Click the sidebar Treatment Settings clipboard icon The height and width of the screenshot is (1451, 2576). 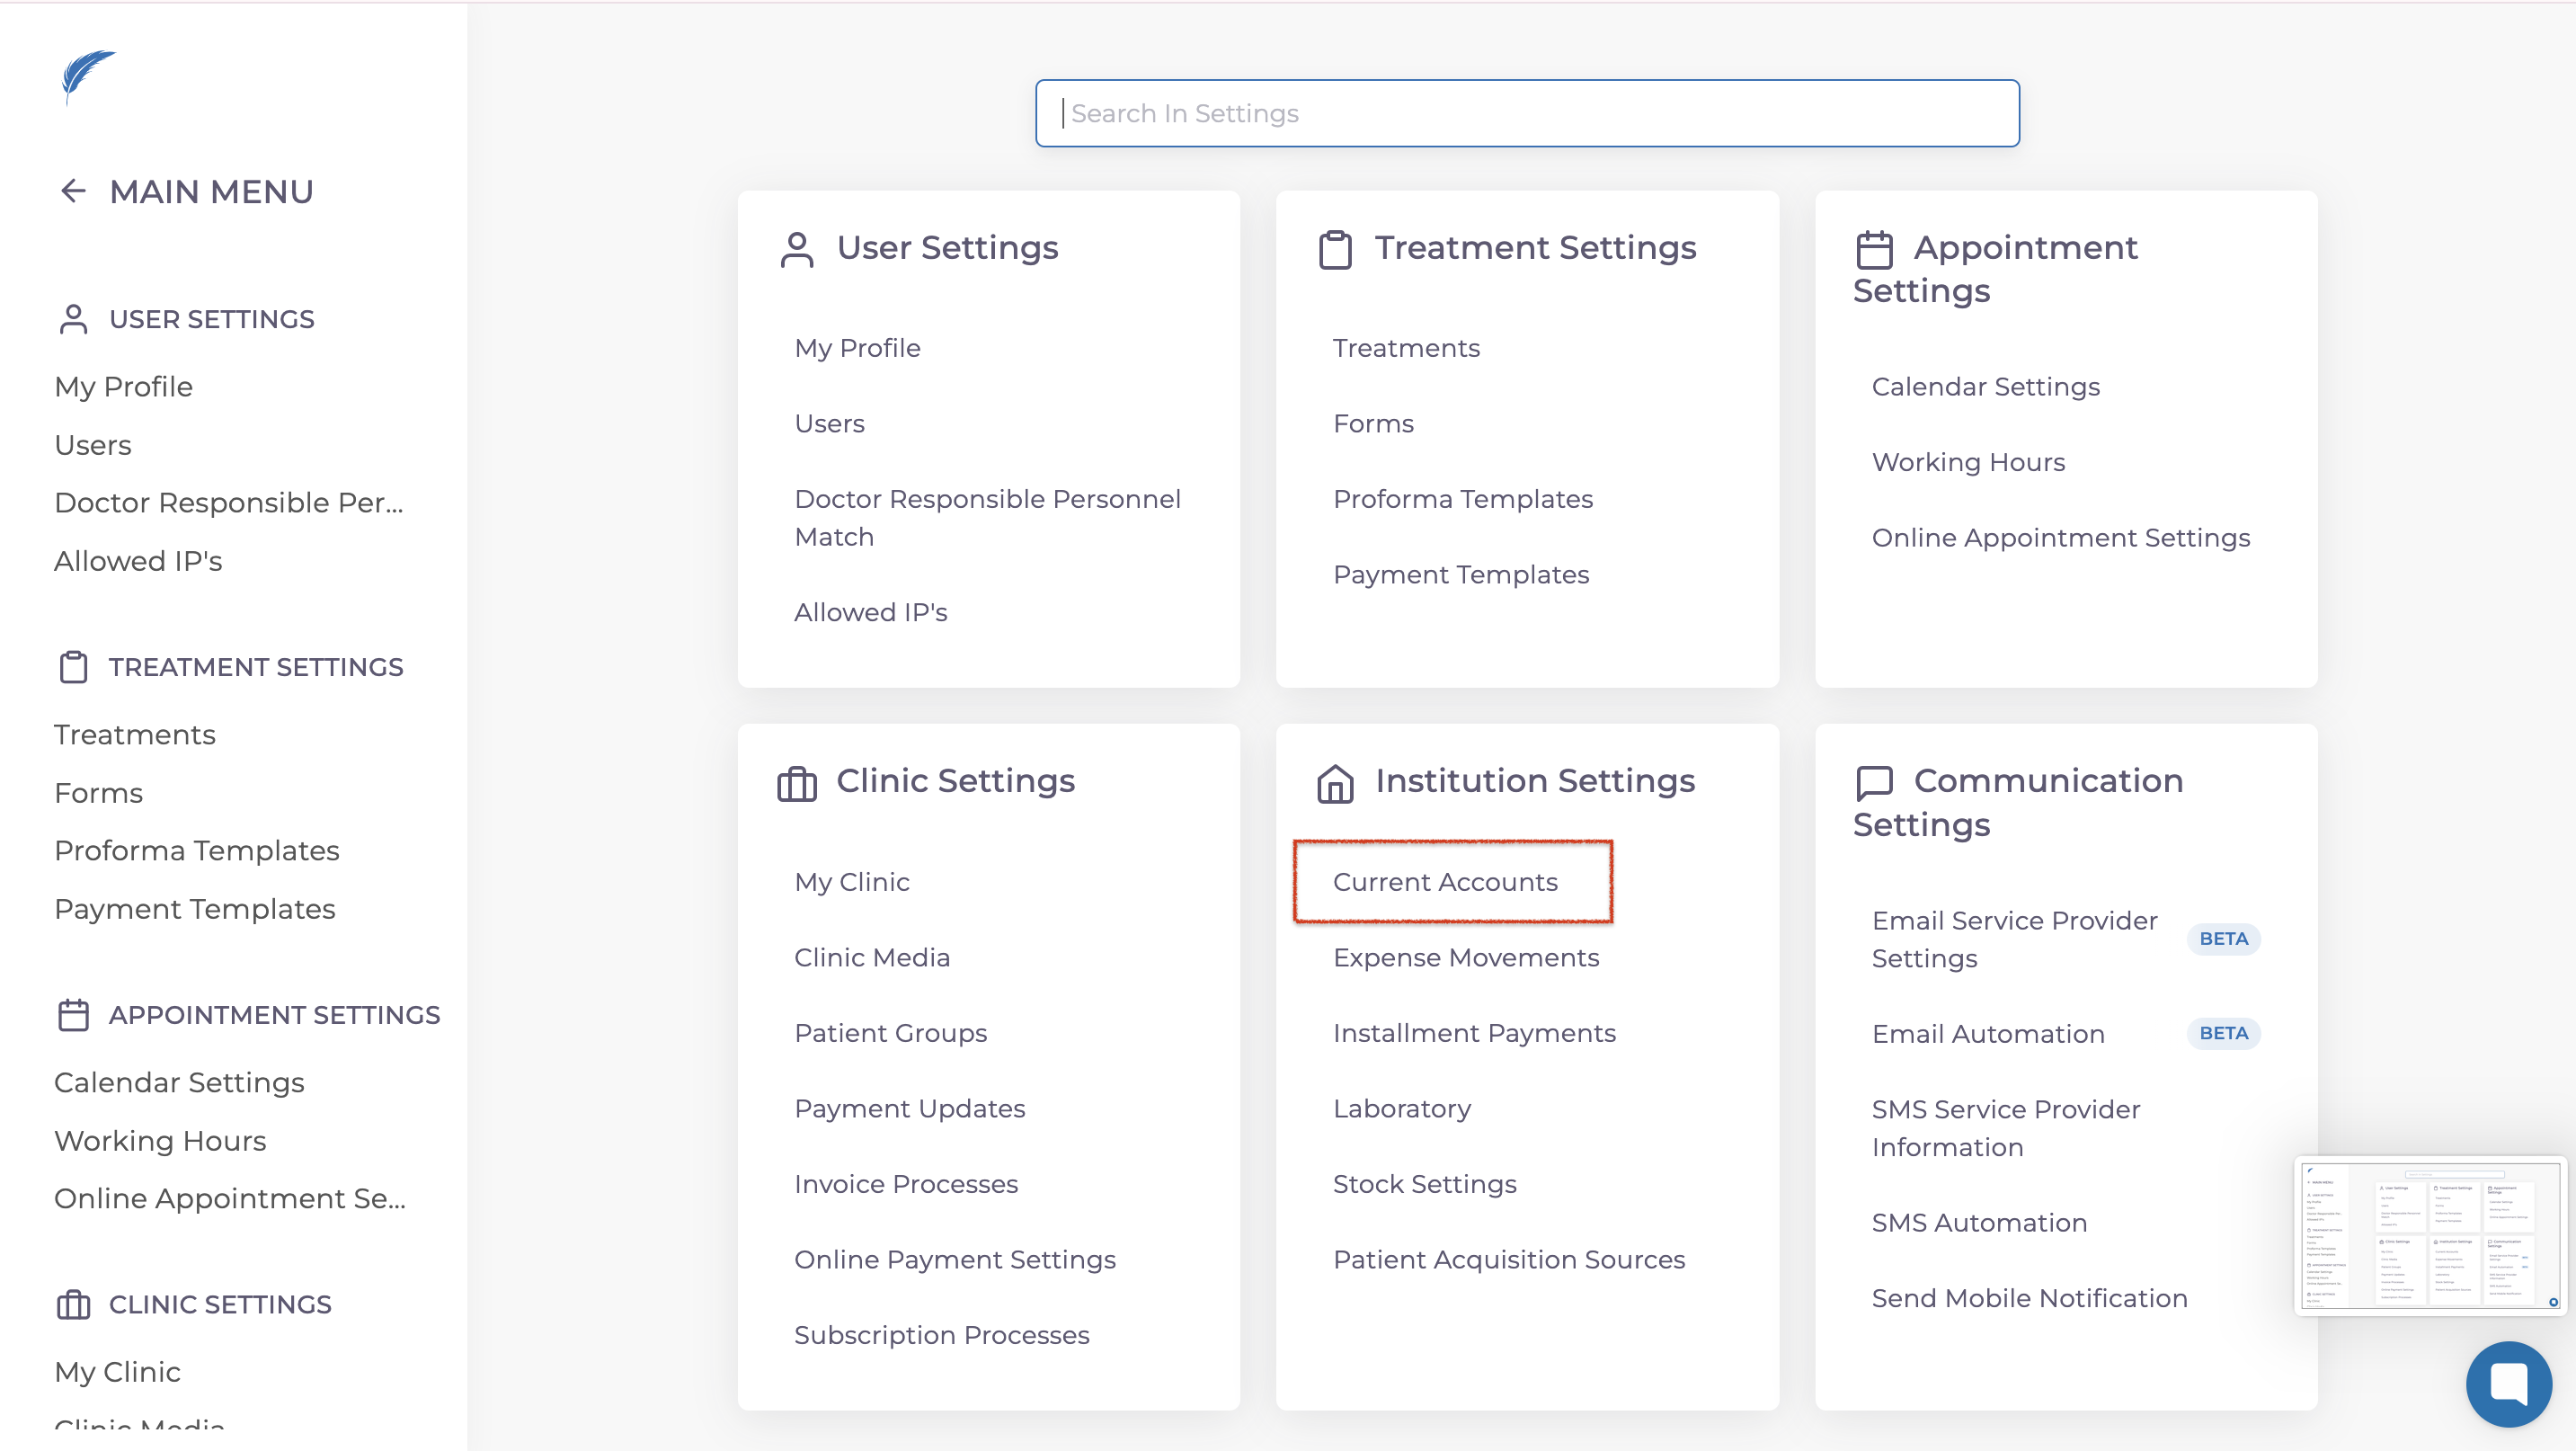point(73,667)
